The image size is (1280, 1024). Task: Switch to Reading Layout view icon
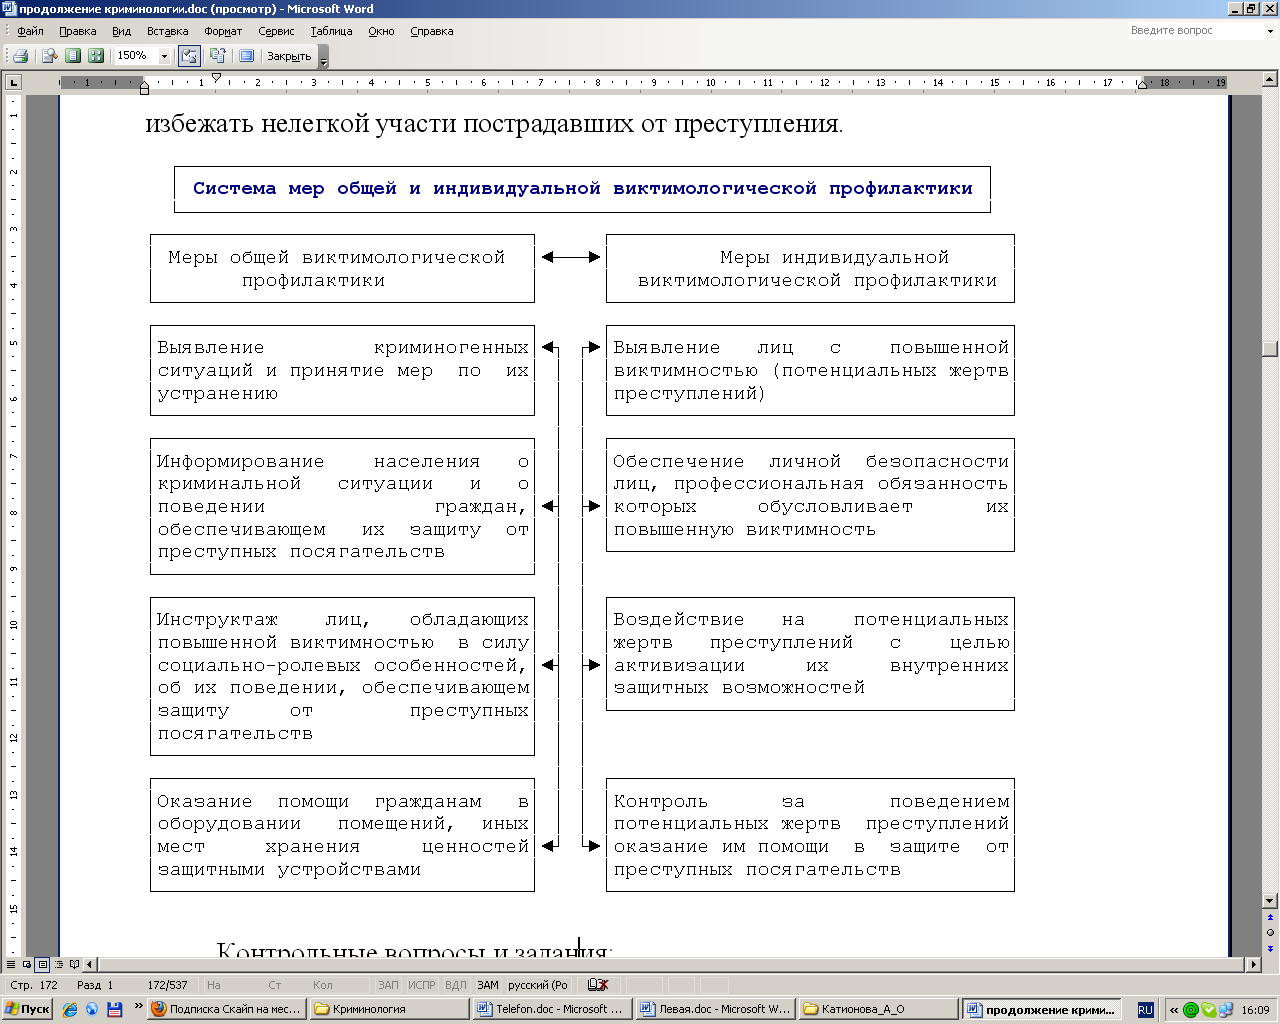[74, 965]
